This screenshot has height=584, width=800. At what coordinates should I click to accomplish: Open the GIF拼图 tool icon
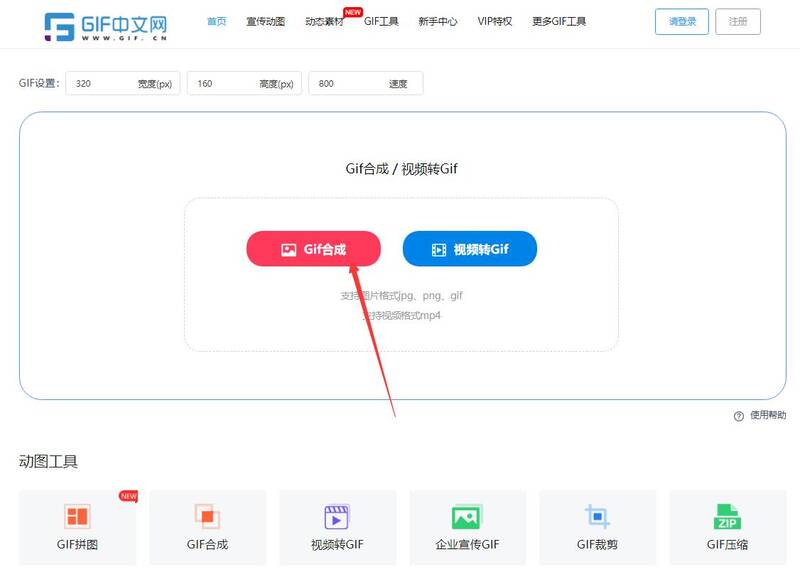[x=78, y=516]
